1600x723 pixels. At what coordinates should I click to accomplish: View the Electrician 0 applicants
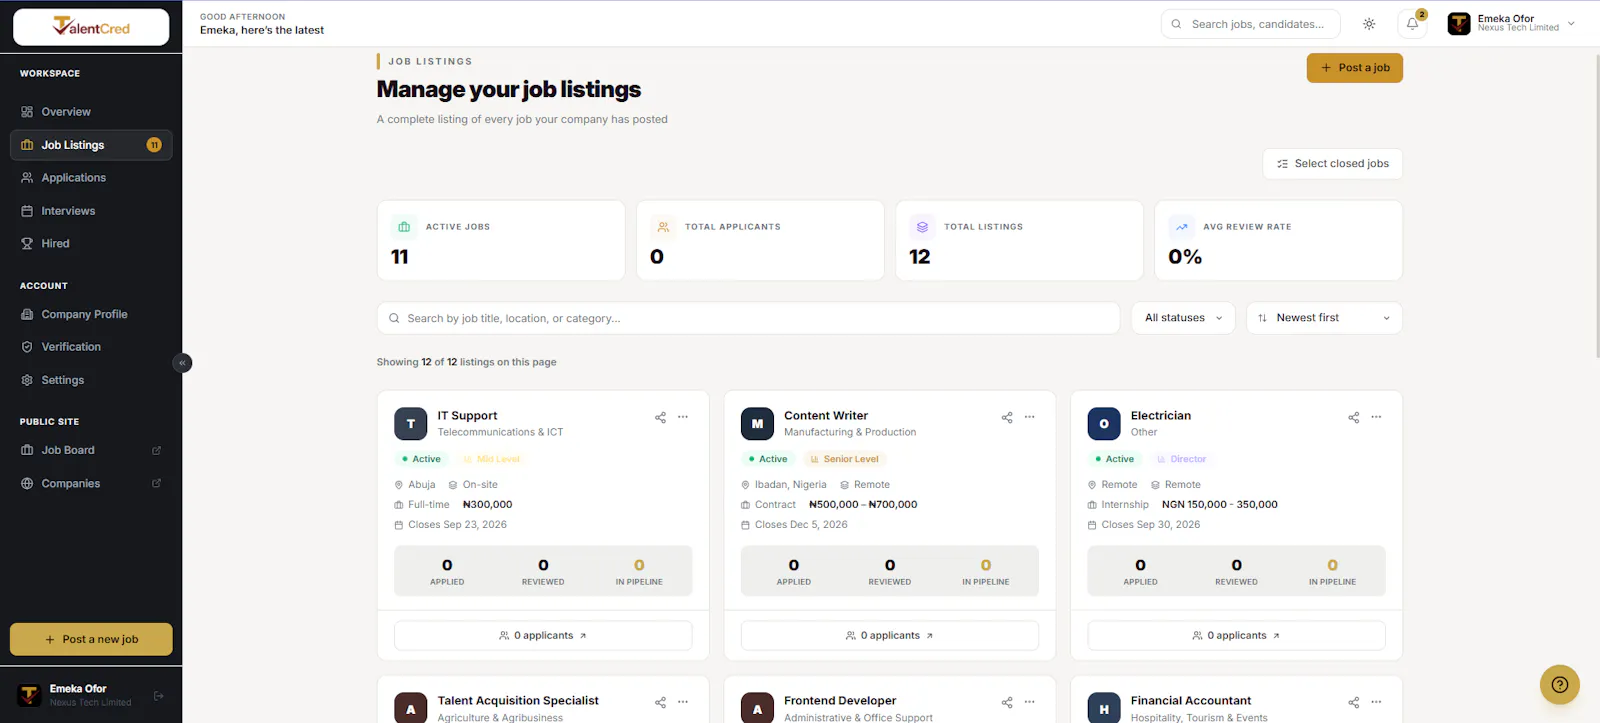pyautogui.click(x=1236, y=636)
